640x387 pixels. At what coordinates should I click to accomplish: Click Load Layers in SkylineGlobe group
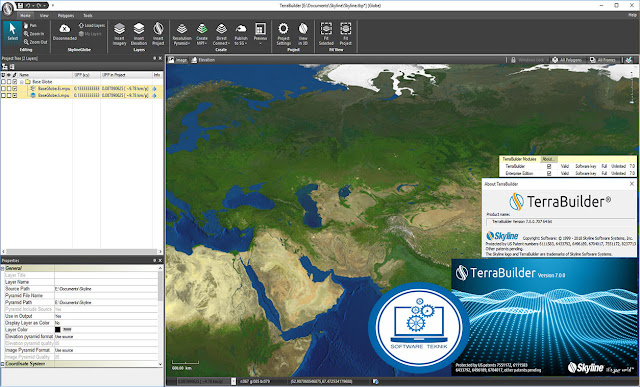click(91, 25)
